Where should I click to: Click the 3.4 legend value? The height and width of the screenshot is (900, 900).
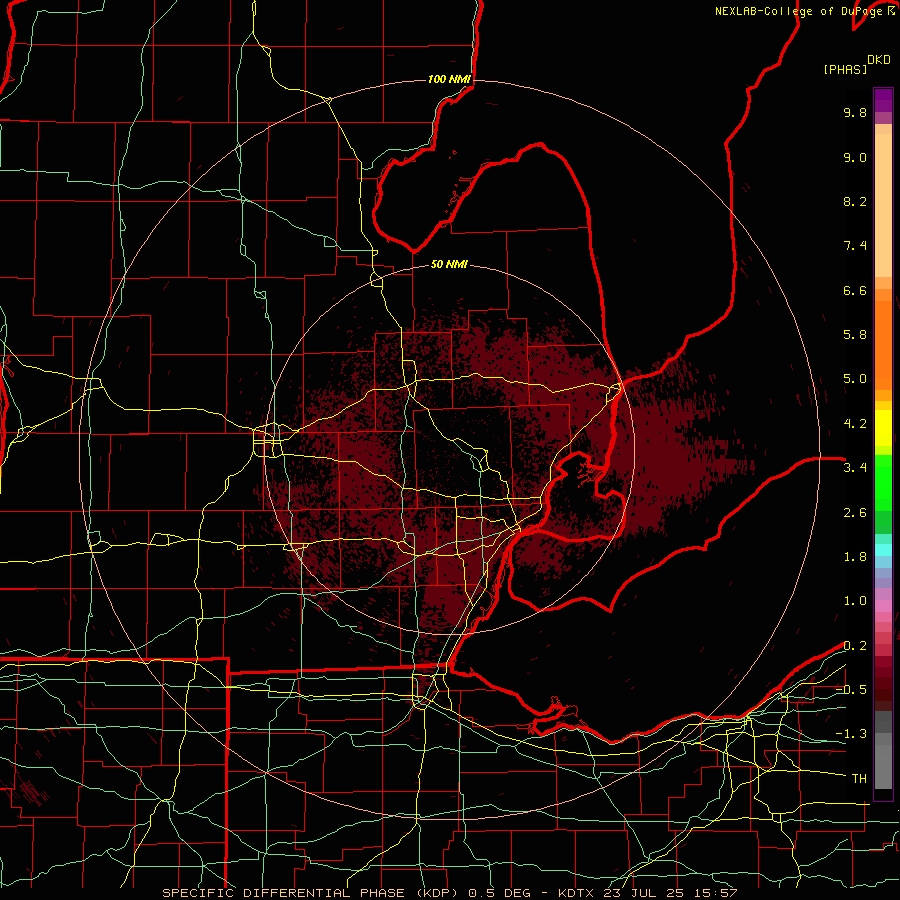point(855,468)
